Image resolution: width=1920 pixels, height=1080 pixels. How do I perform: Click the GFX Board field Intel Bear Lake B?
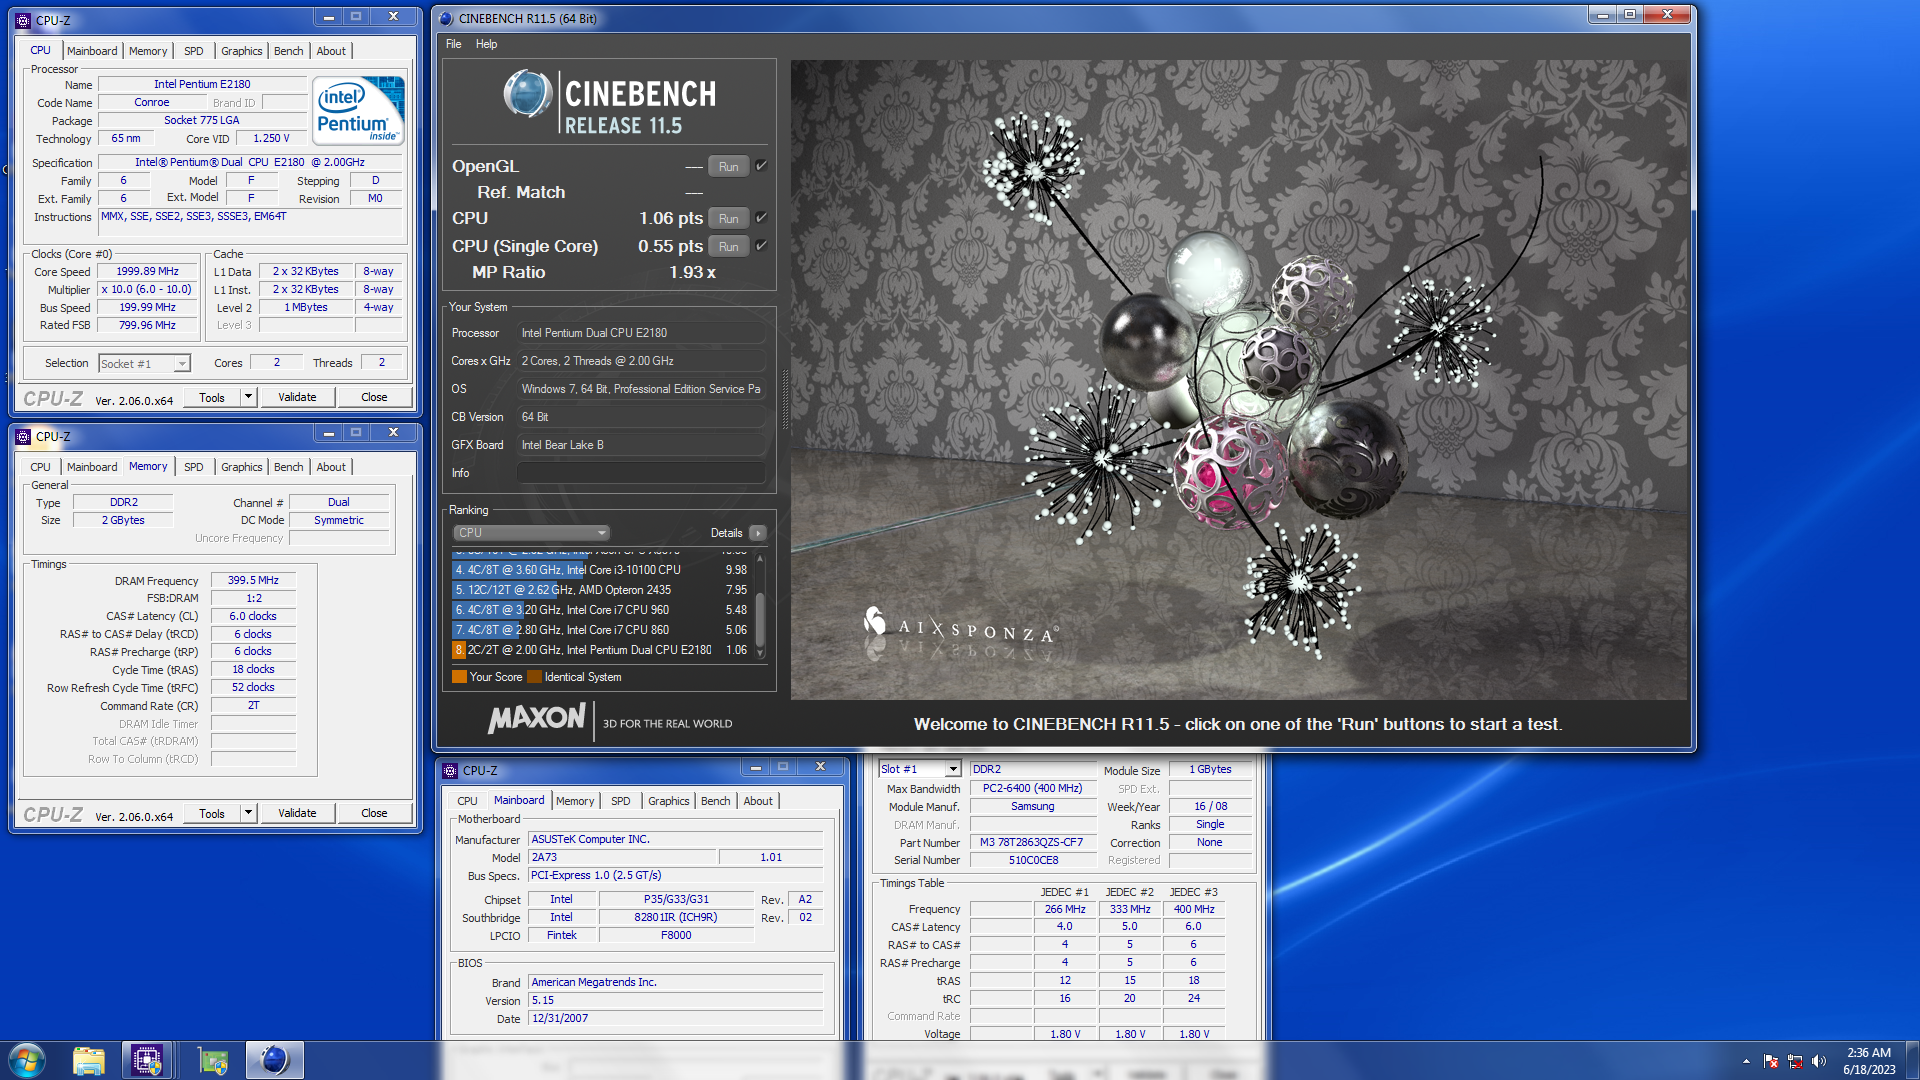642,445
